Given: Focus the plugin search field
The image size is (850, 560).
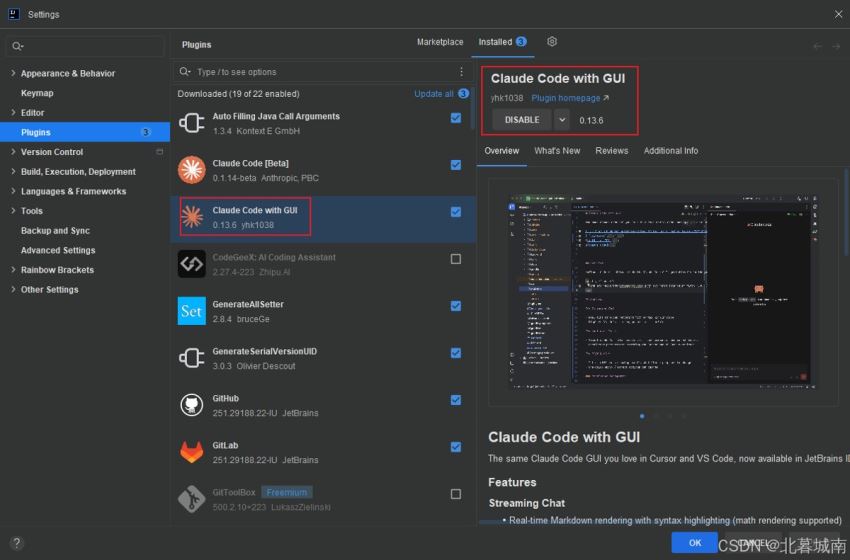Looking at the screenshot, I should [x=322, y=72].
